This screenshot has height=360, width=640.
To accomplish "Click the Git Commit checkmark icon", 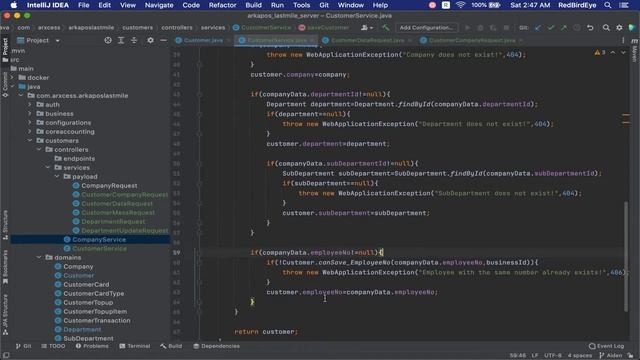I will (x=551, y=28).
